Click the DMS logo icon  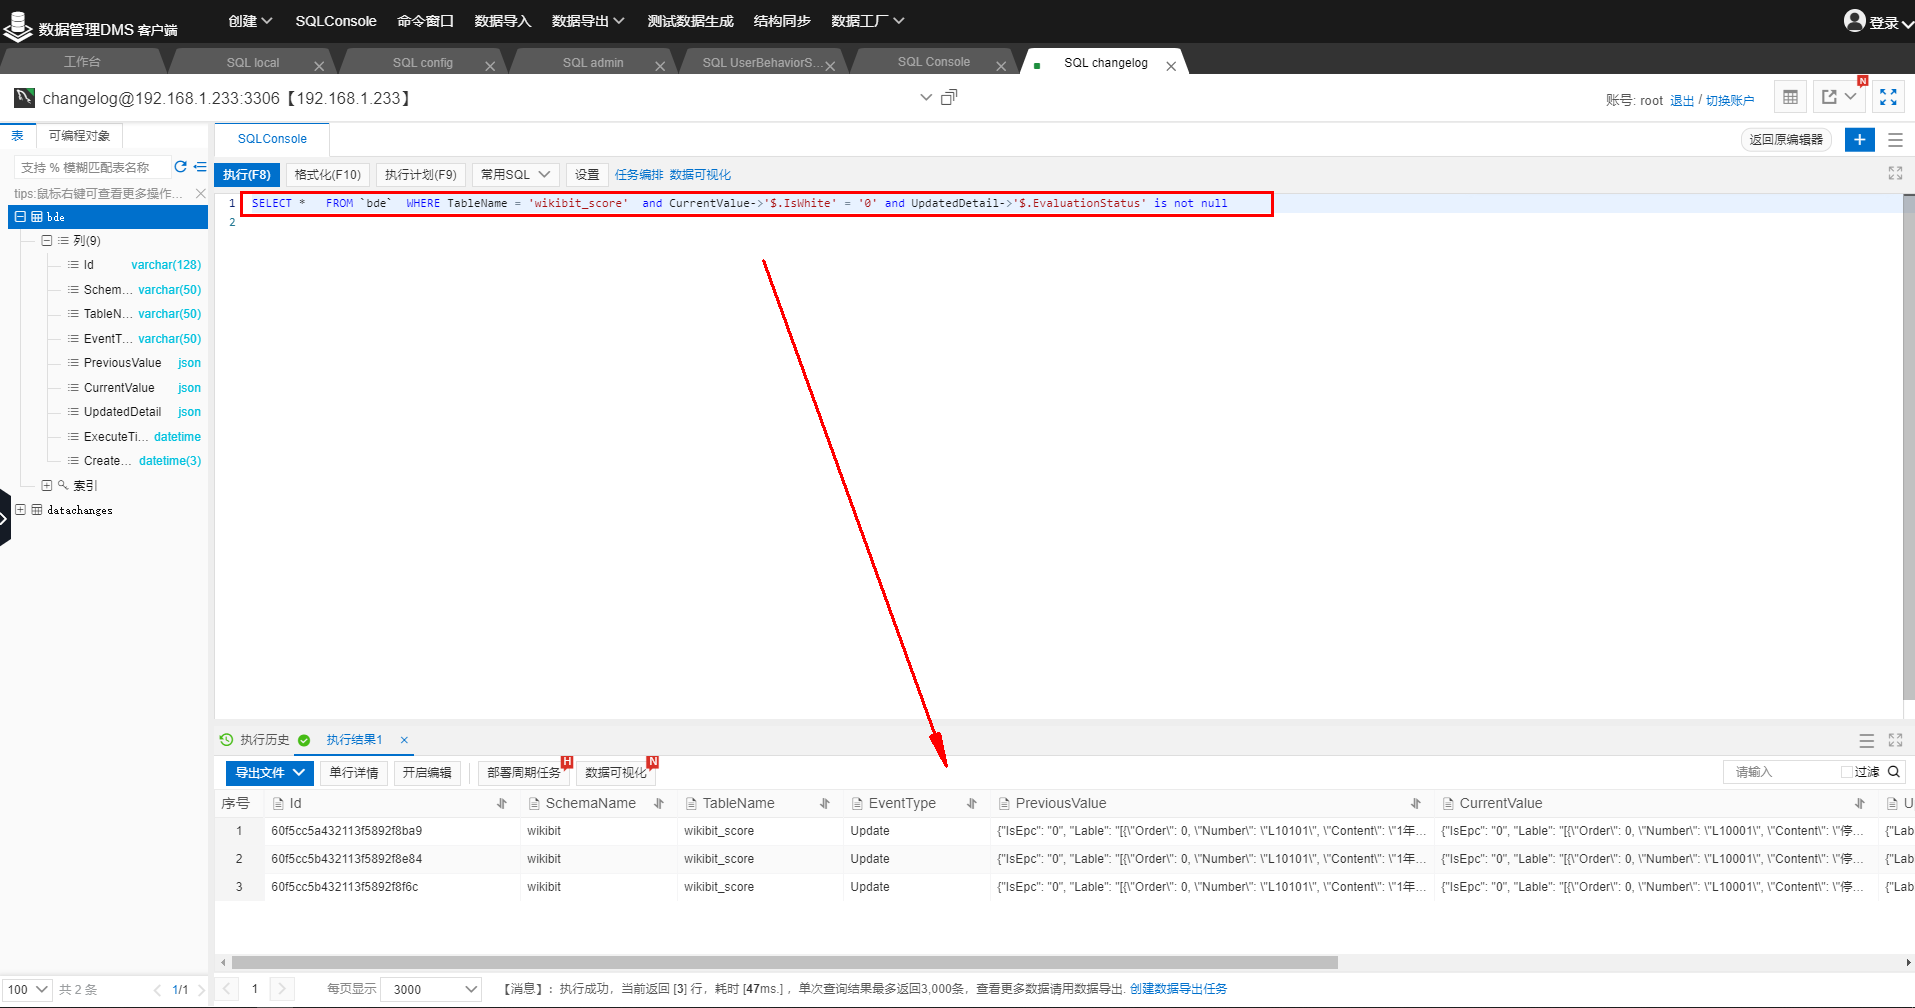[18, 27]
